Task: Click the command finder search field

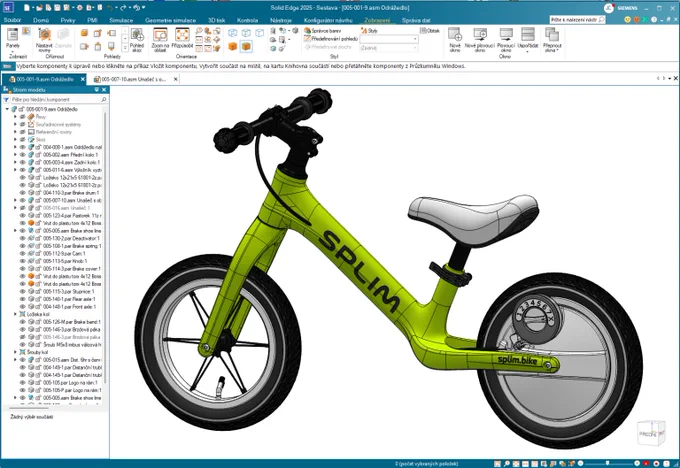Action: pos(577,20)
